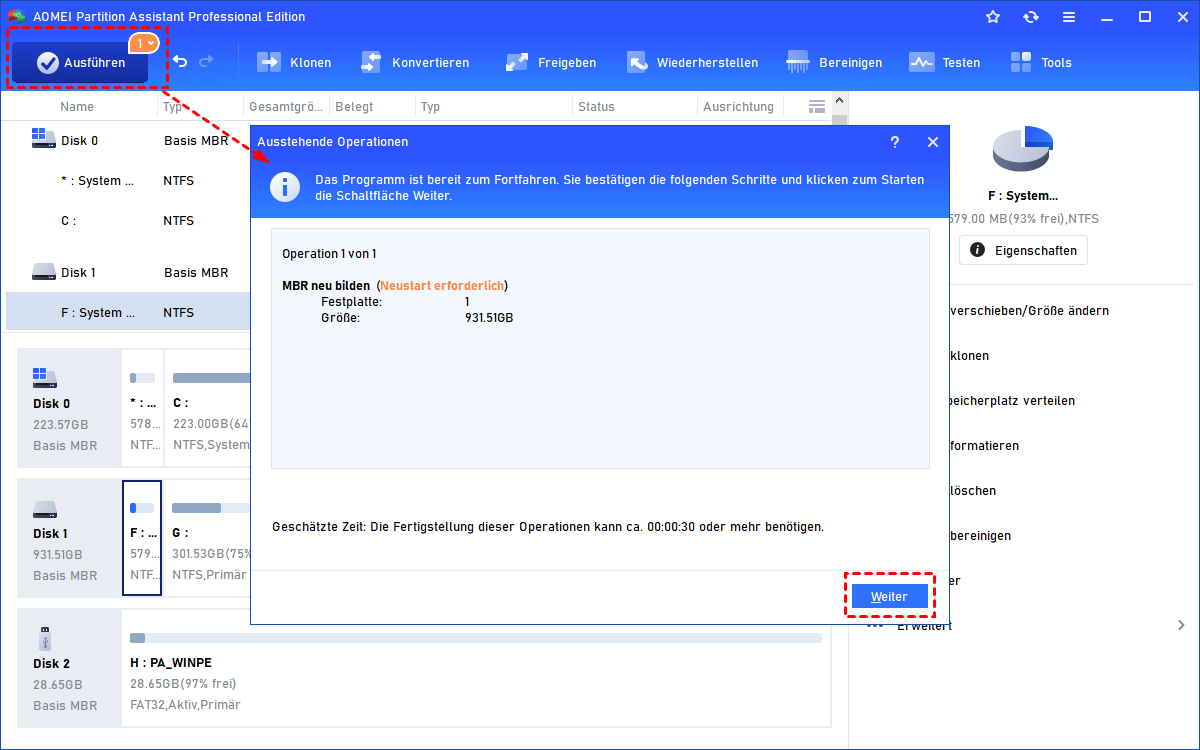Image resolution: width=1200 pixels, height=750 pixels.
Task: Sort by the Name column header
Action: [x=77, y=106]
